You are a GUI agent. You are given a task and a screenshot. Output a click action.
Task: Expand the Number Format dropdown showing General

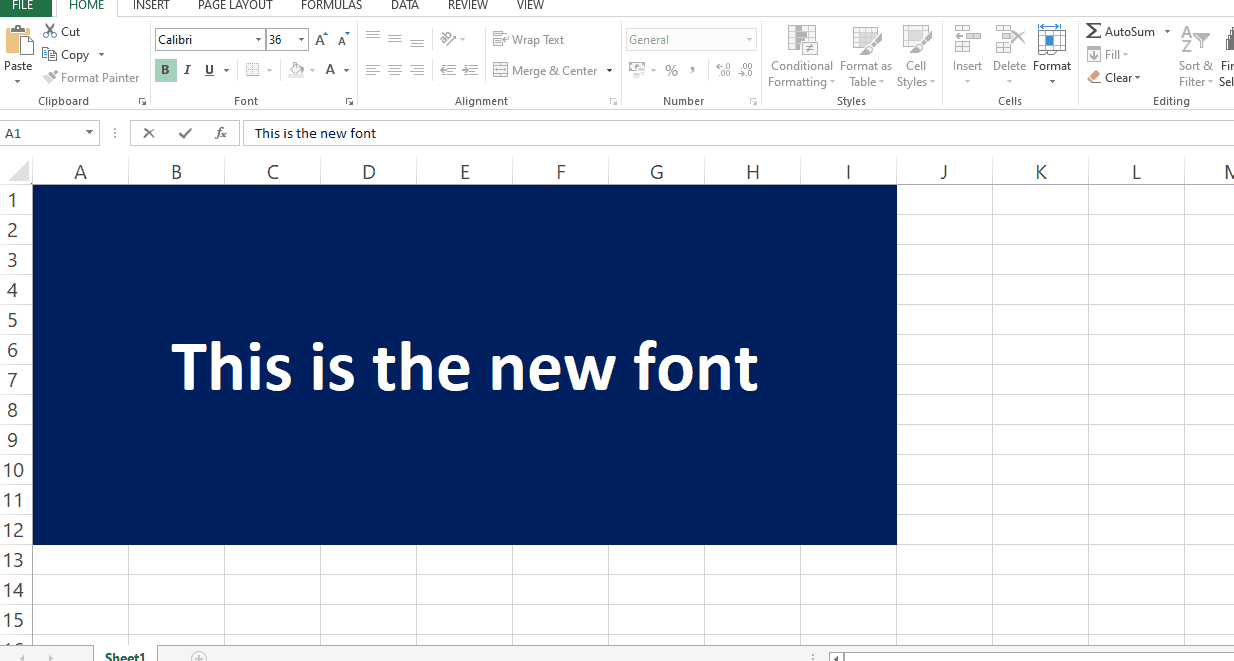point(751,39)
